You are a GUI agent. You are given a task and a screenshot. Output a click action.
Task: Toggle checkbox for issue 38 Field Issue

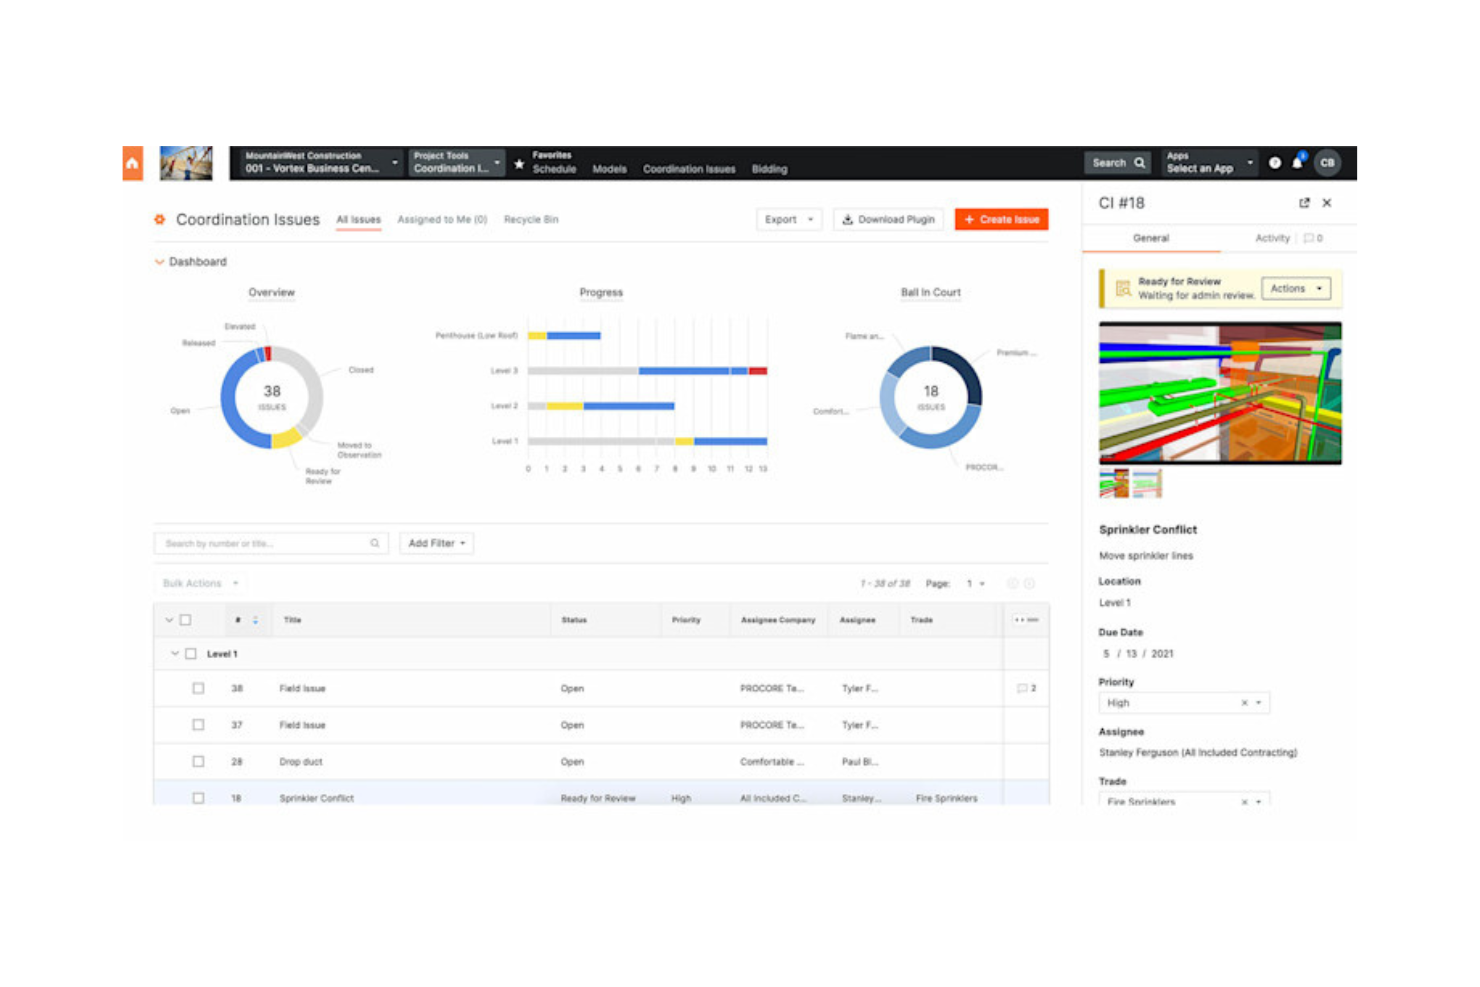[198, 688]
